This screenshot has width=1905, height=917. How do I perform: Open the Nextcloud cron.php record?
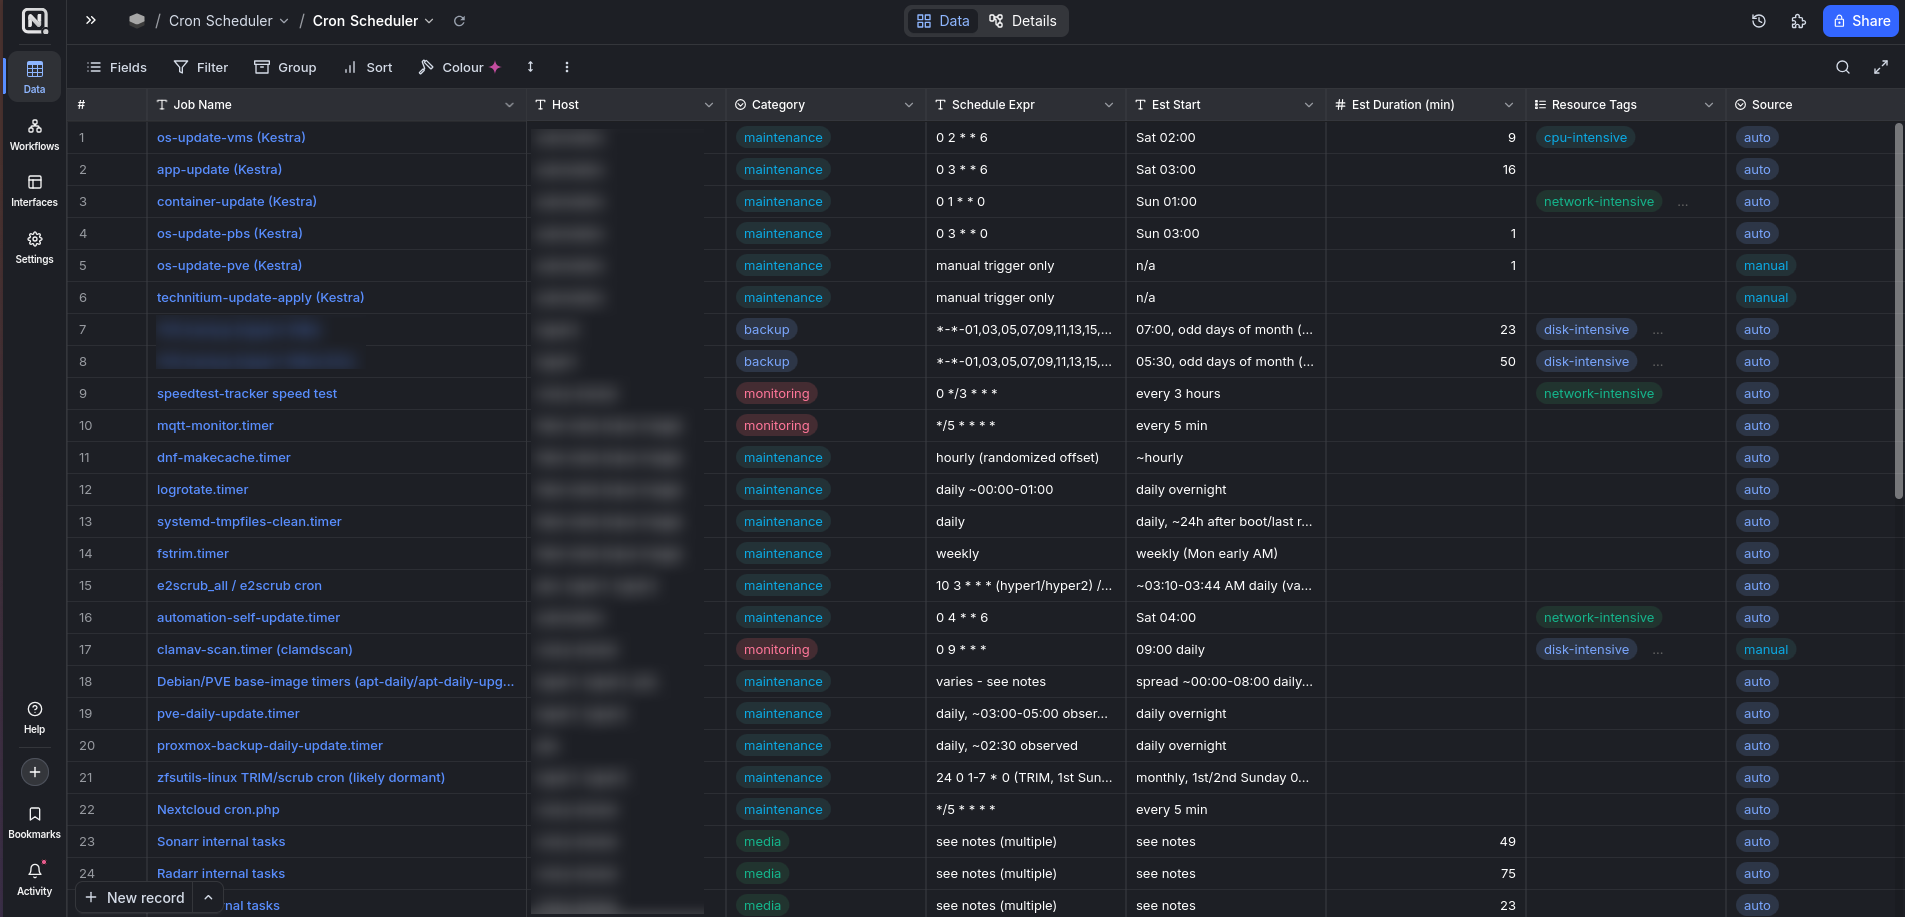218,809
